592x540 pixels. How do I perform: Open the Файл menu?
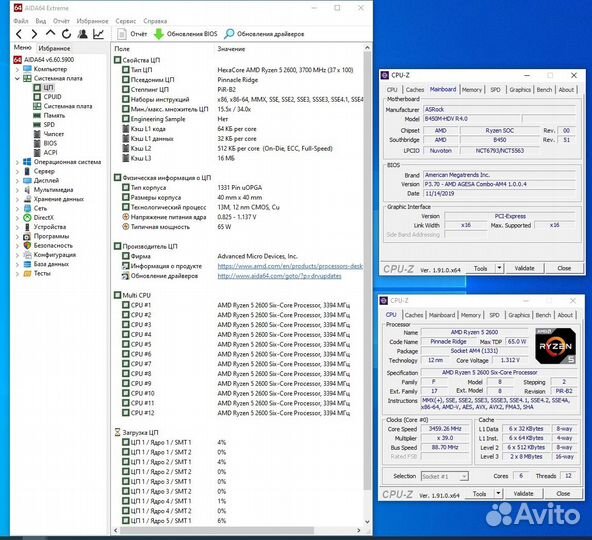[x=21, y=21]
